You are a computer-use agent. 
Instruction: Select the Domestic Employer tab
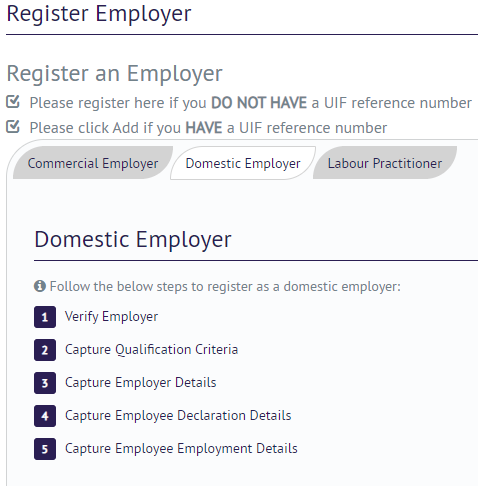coord(243,163)
